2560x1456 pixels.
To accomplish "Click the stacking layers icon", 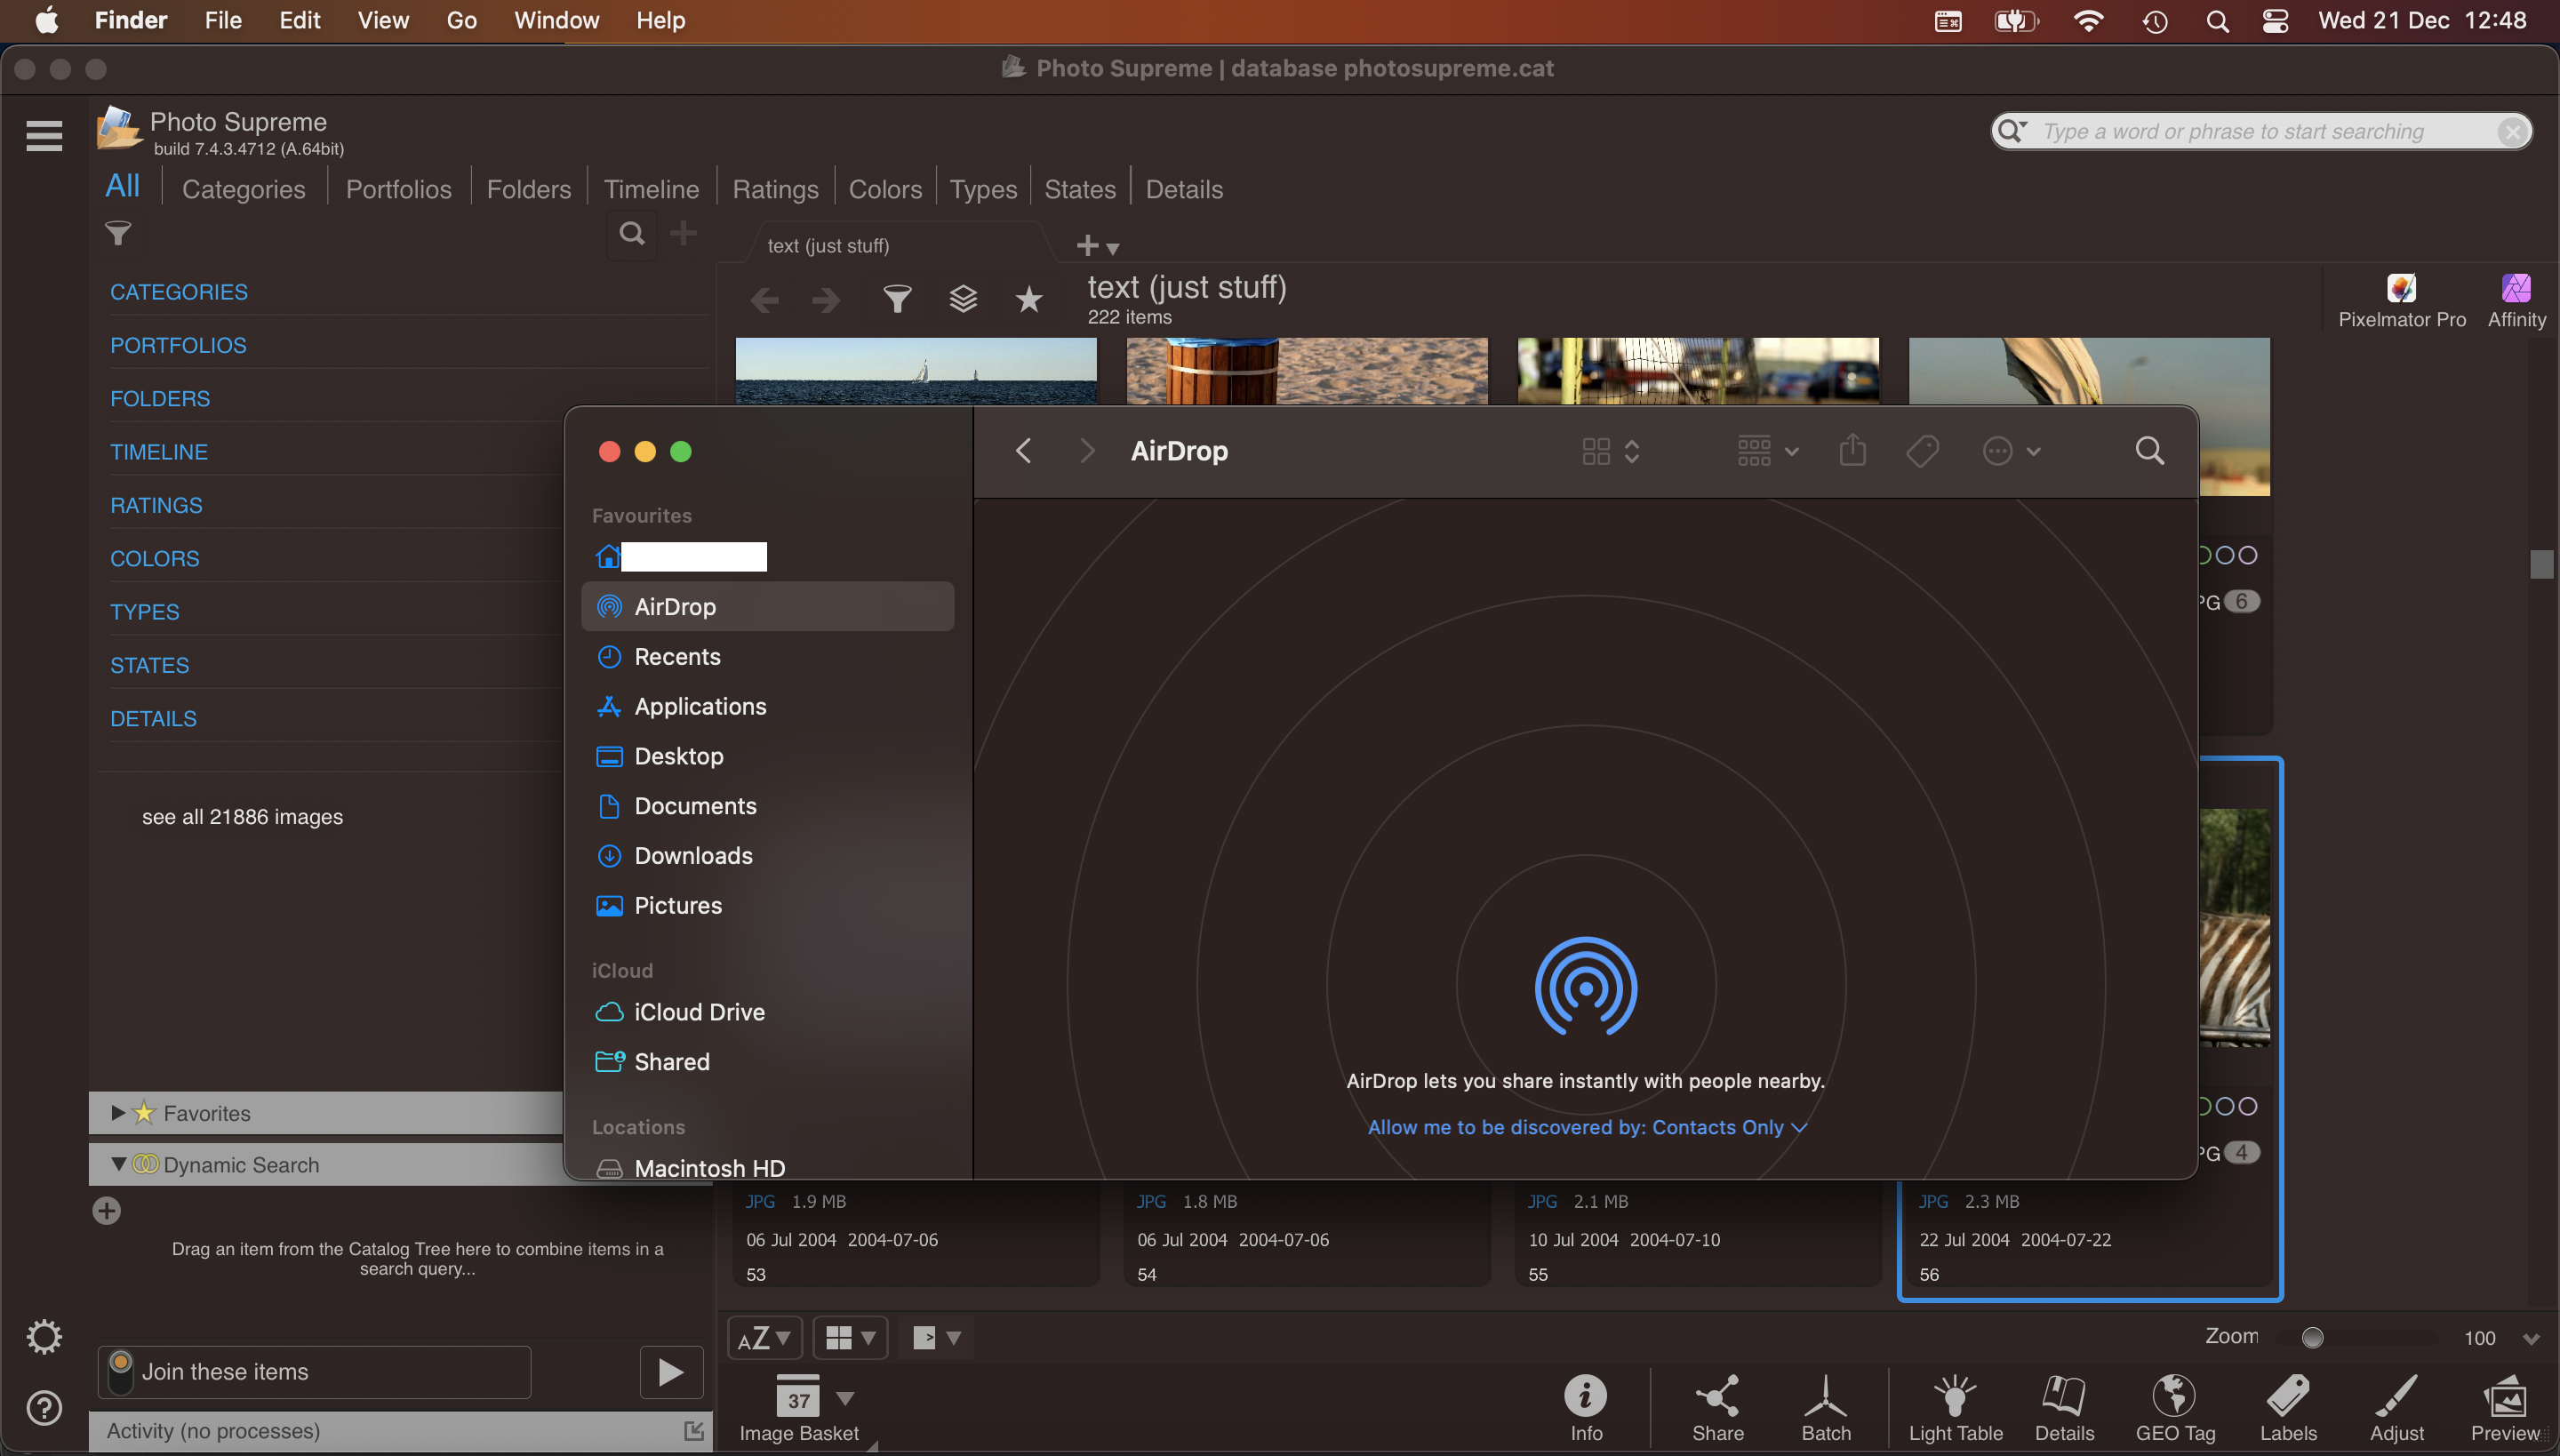I will tap(963, 299).
